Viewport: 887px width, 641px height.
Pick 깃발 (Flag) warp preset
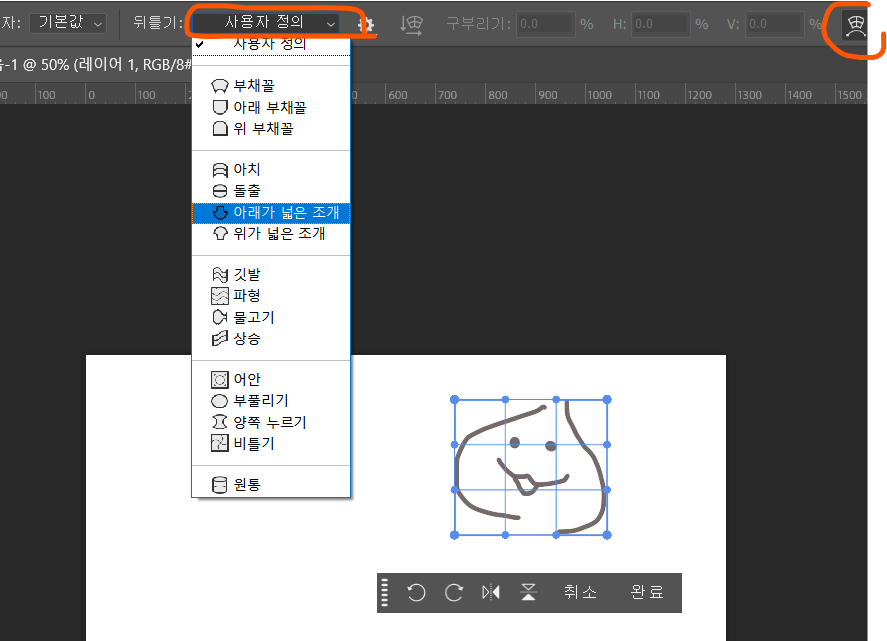tap(246, 274)
